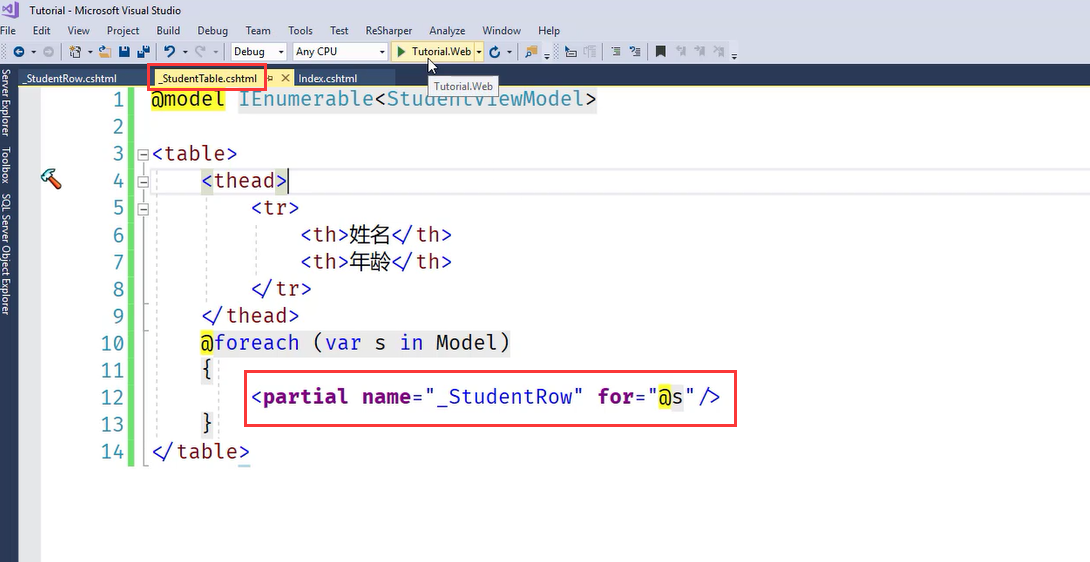Click the Find in Files icon

point(532,51)
